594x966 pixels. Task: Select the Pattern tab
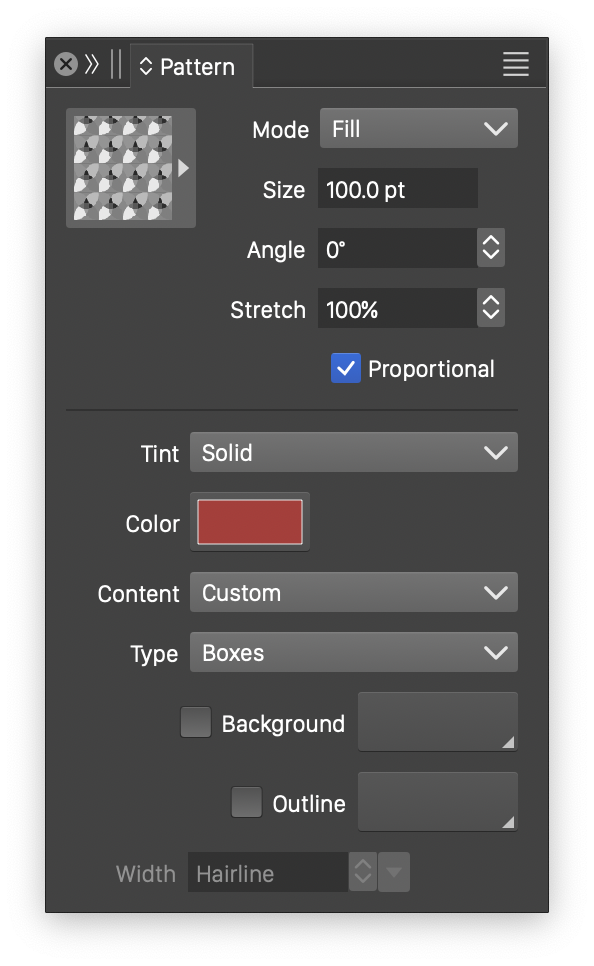192,67
